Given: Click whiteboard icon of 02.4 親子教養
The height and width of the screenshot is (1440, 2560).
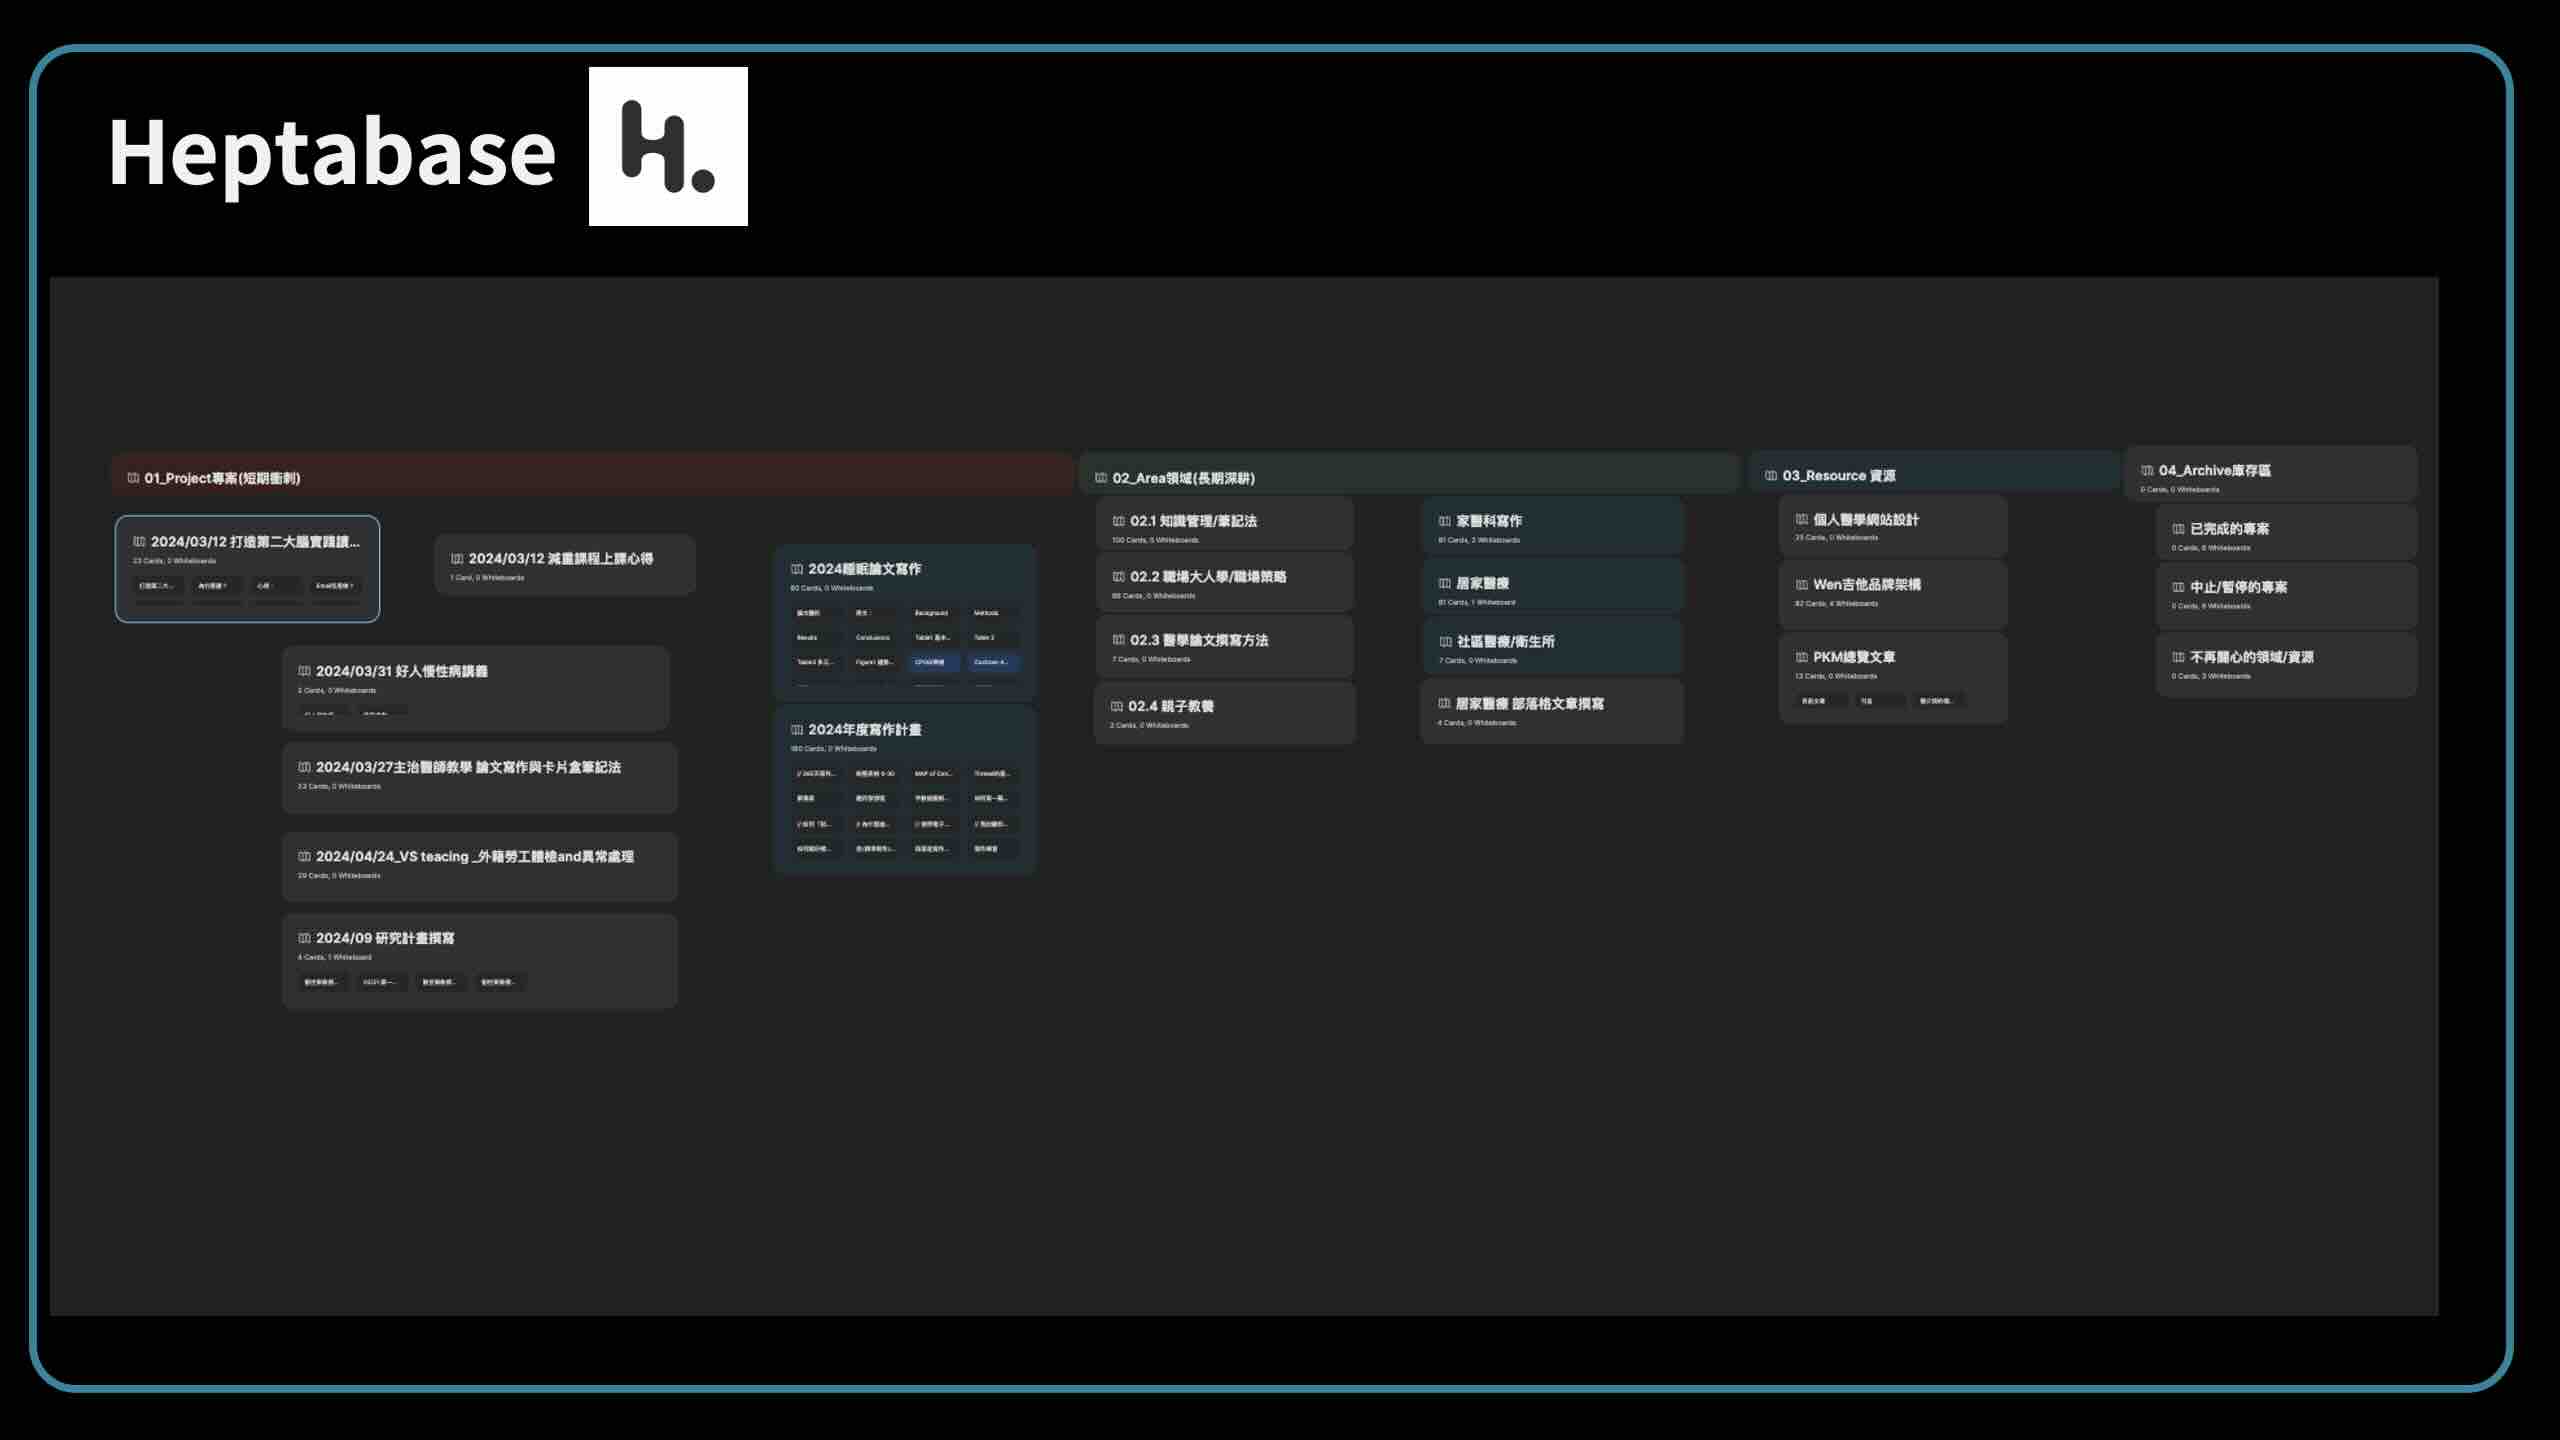Looking at the screenshot, I should pos(1117,706).
